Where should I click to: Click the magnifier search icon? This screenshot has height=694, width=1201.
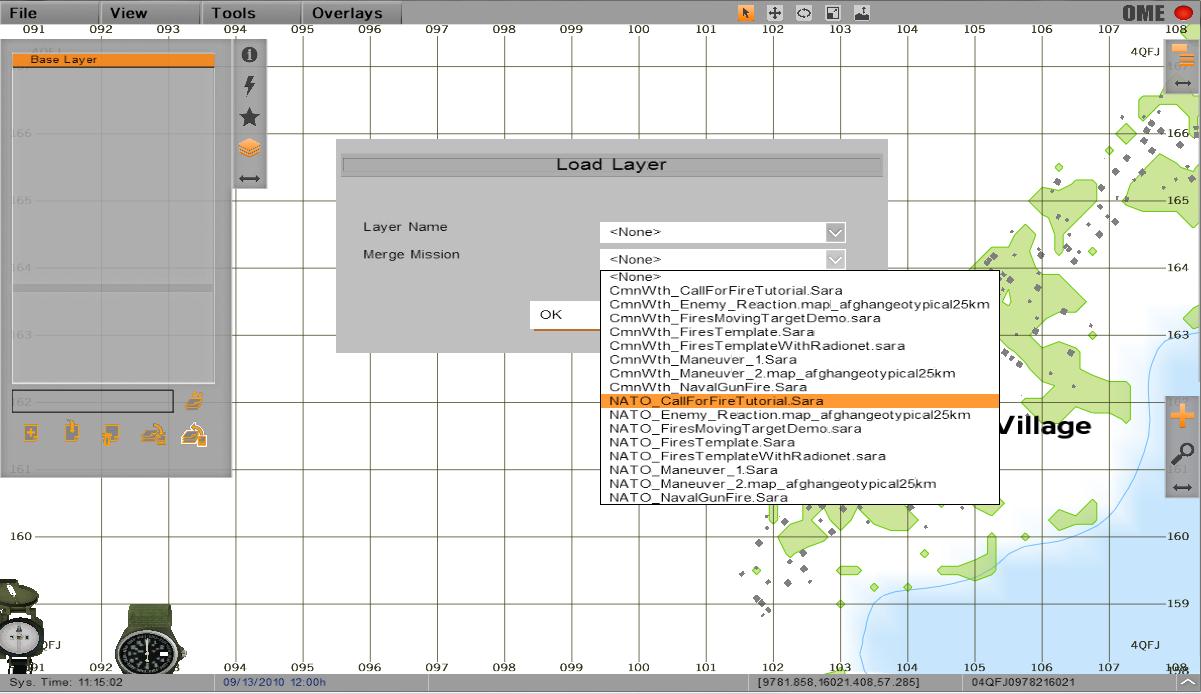pos(1182,453)
